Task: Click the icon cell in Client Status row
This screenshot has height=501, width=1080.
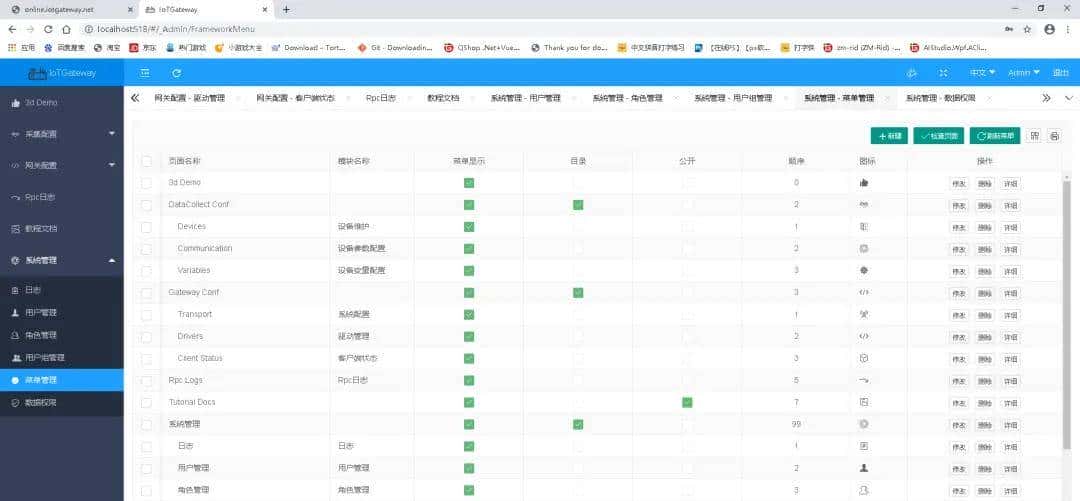Action: pyautogui.click(x=864, y=358)
